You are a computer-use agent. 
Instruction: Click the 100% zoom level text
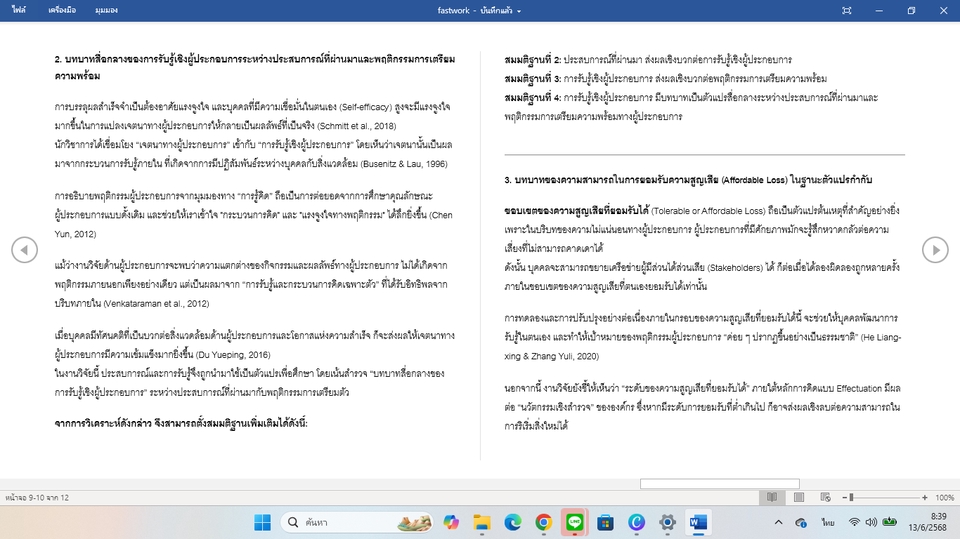point(944,497)
